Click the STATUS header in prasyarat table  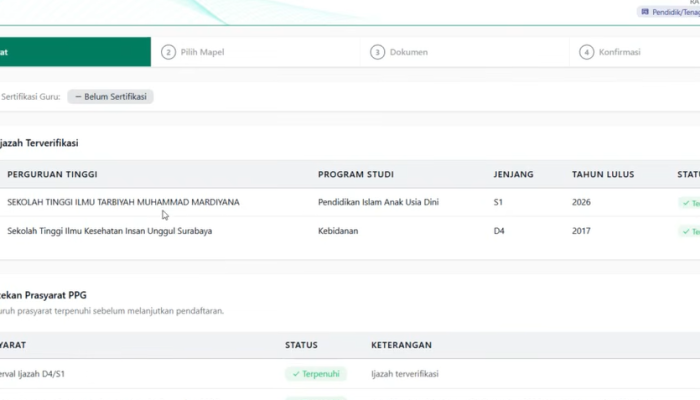(x=301, y=345)
